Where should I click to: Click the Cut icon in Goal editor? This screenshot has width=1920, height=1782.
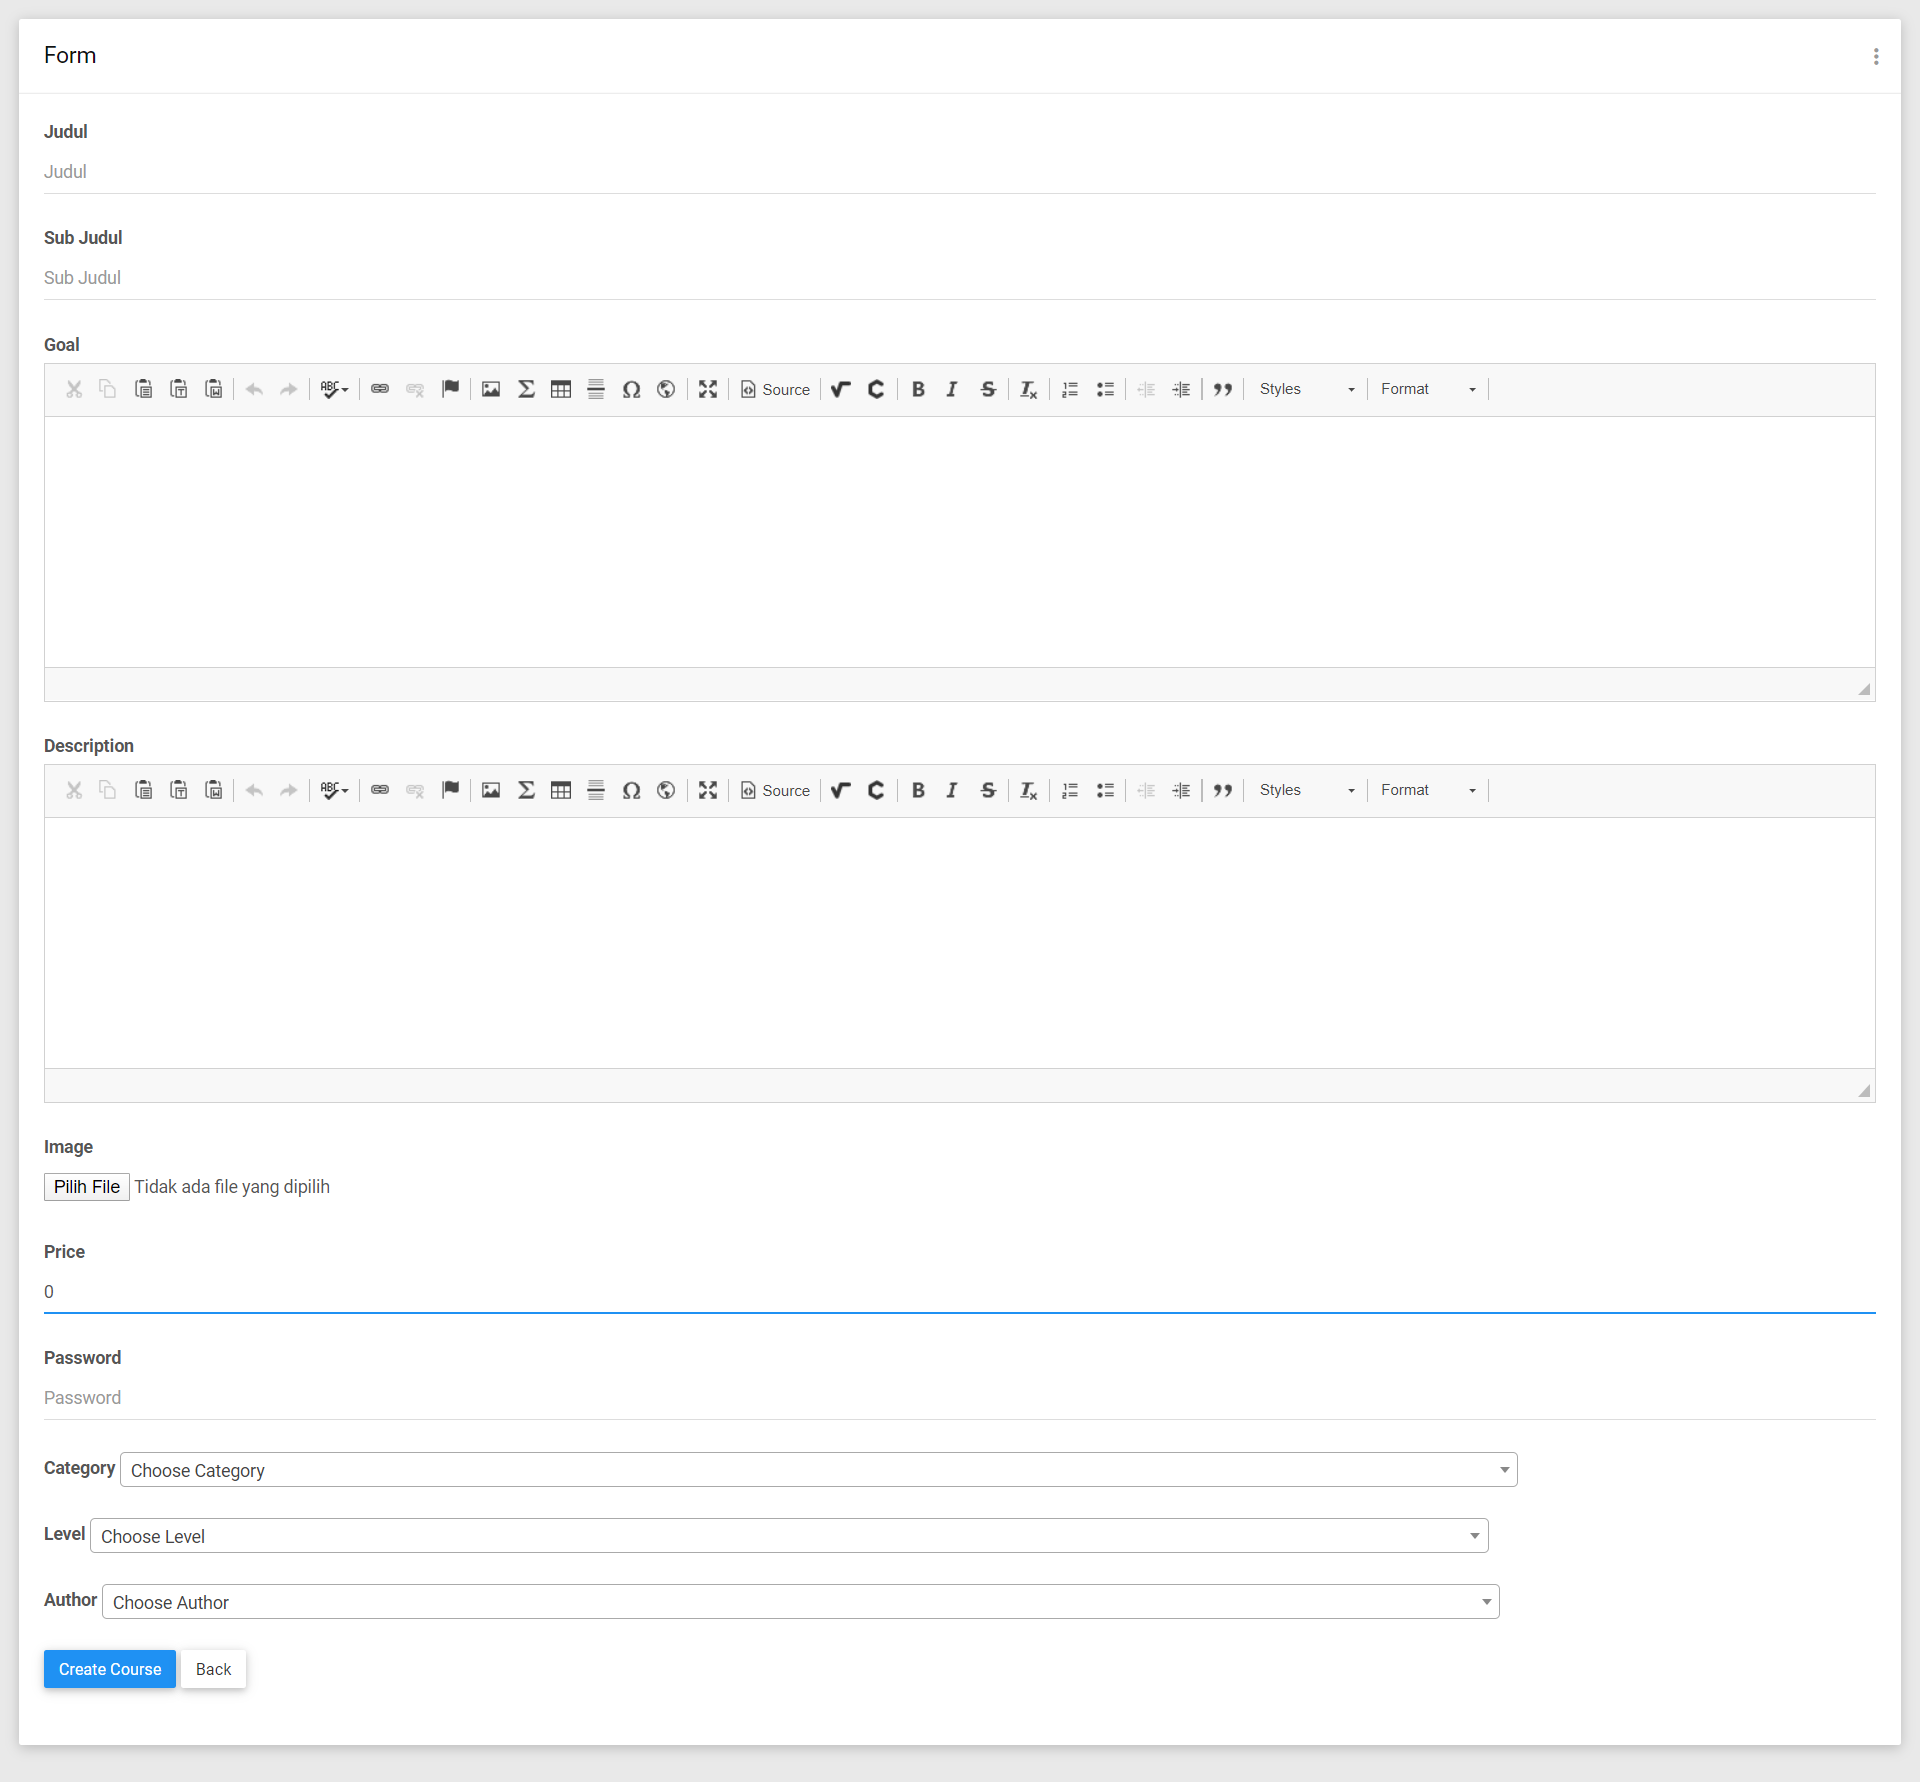point(74,389)
